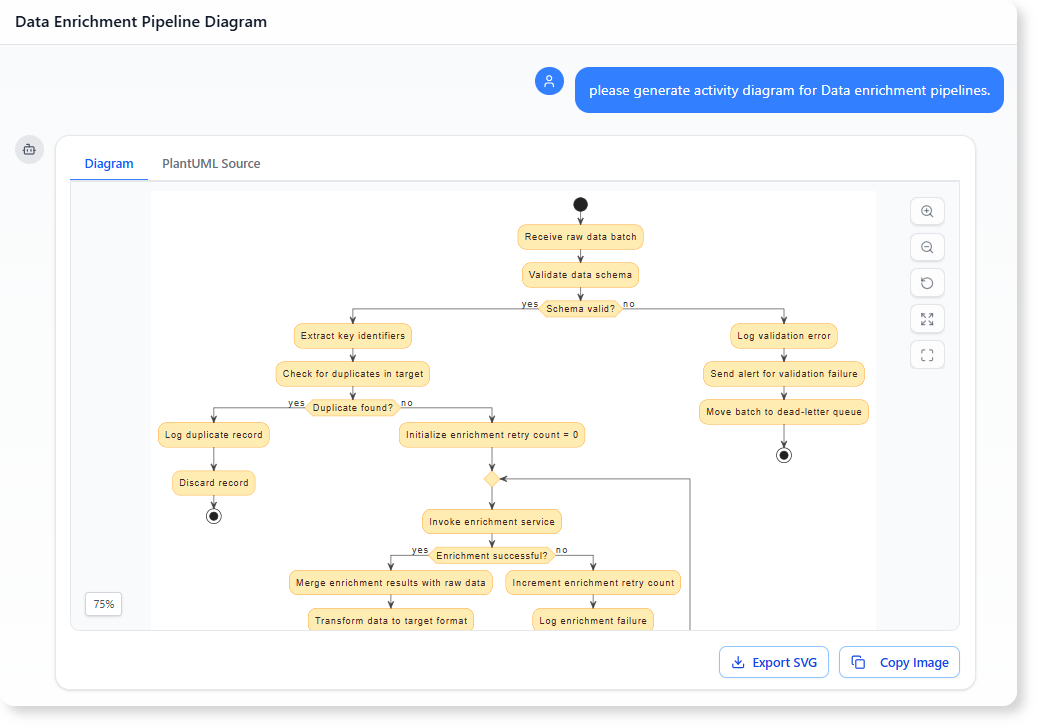
Task: Copy the diagram image
Action: pos(899,662)
